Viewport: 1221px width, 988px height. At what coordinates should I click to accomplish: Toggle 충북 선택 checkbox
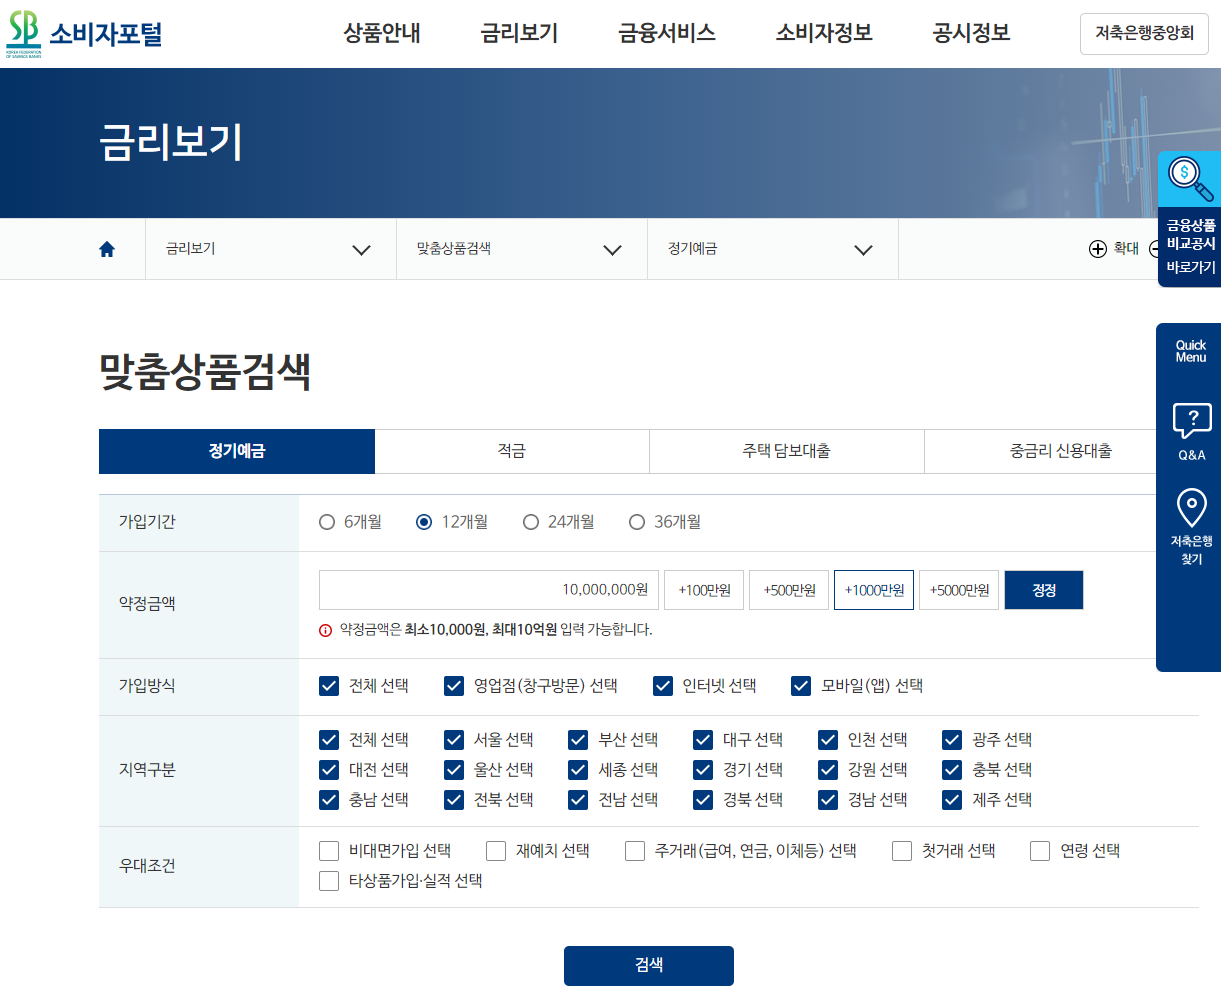pos(952,770)
